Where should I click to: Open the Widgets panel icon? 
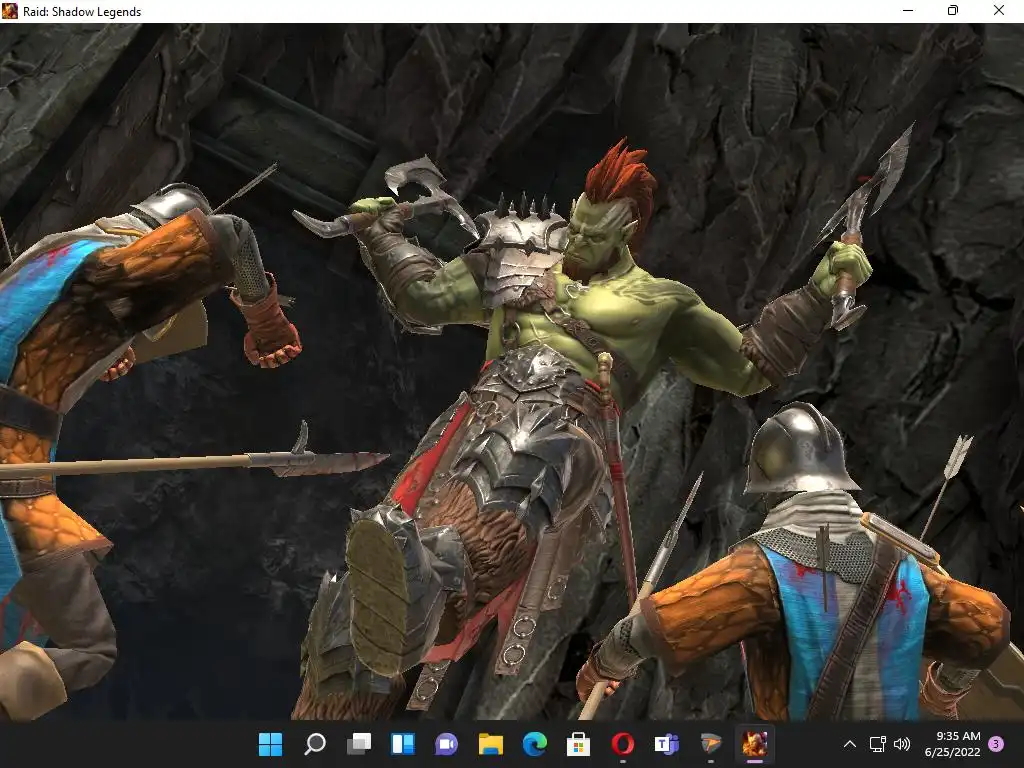pyautogui.click(x=402, y=744)
